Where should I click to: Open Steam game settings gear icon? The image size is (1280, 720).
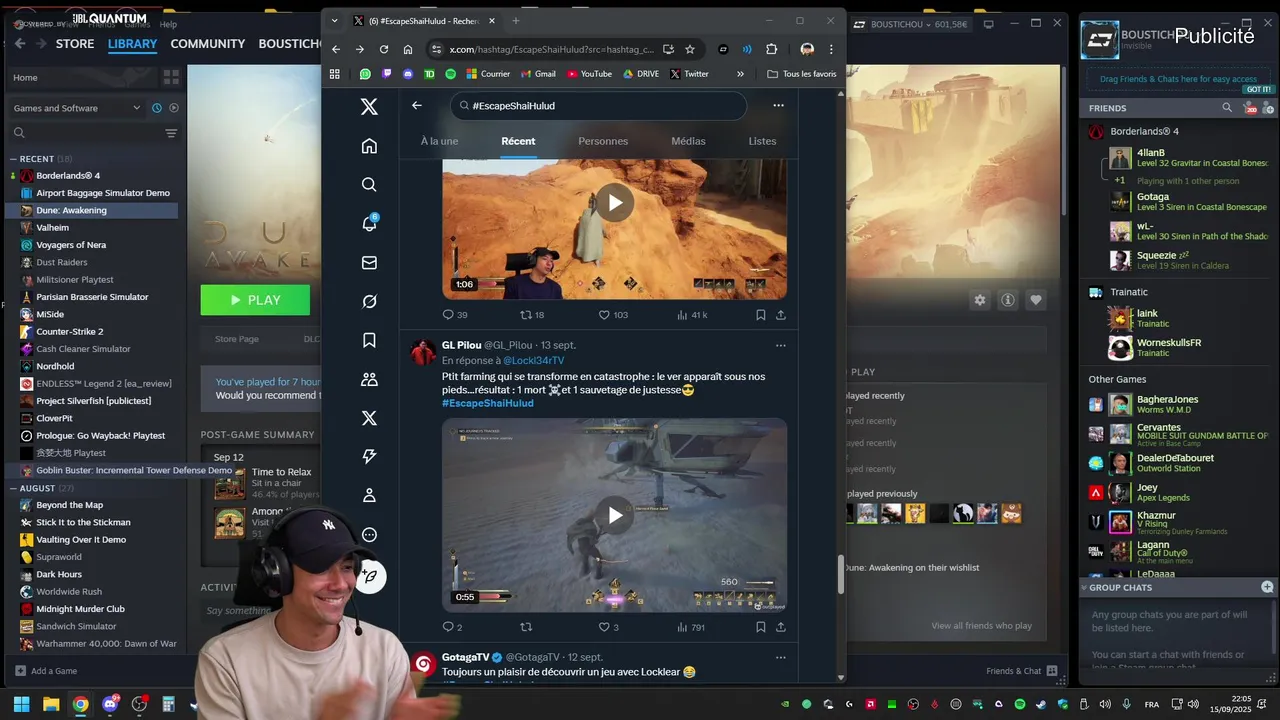point(980,300)
